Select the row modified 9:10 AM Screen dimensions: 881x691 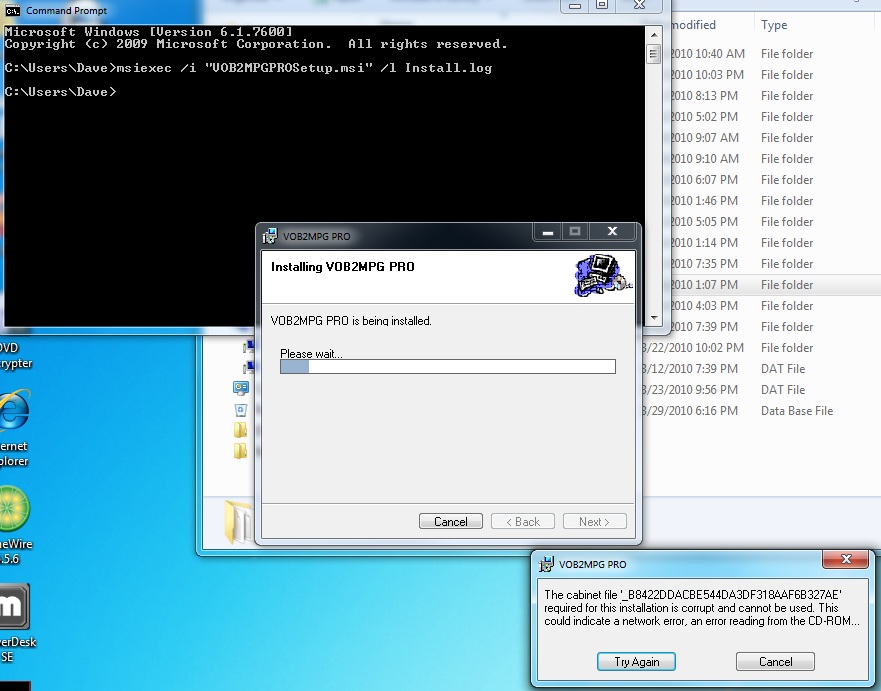click(774, 158)
